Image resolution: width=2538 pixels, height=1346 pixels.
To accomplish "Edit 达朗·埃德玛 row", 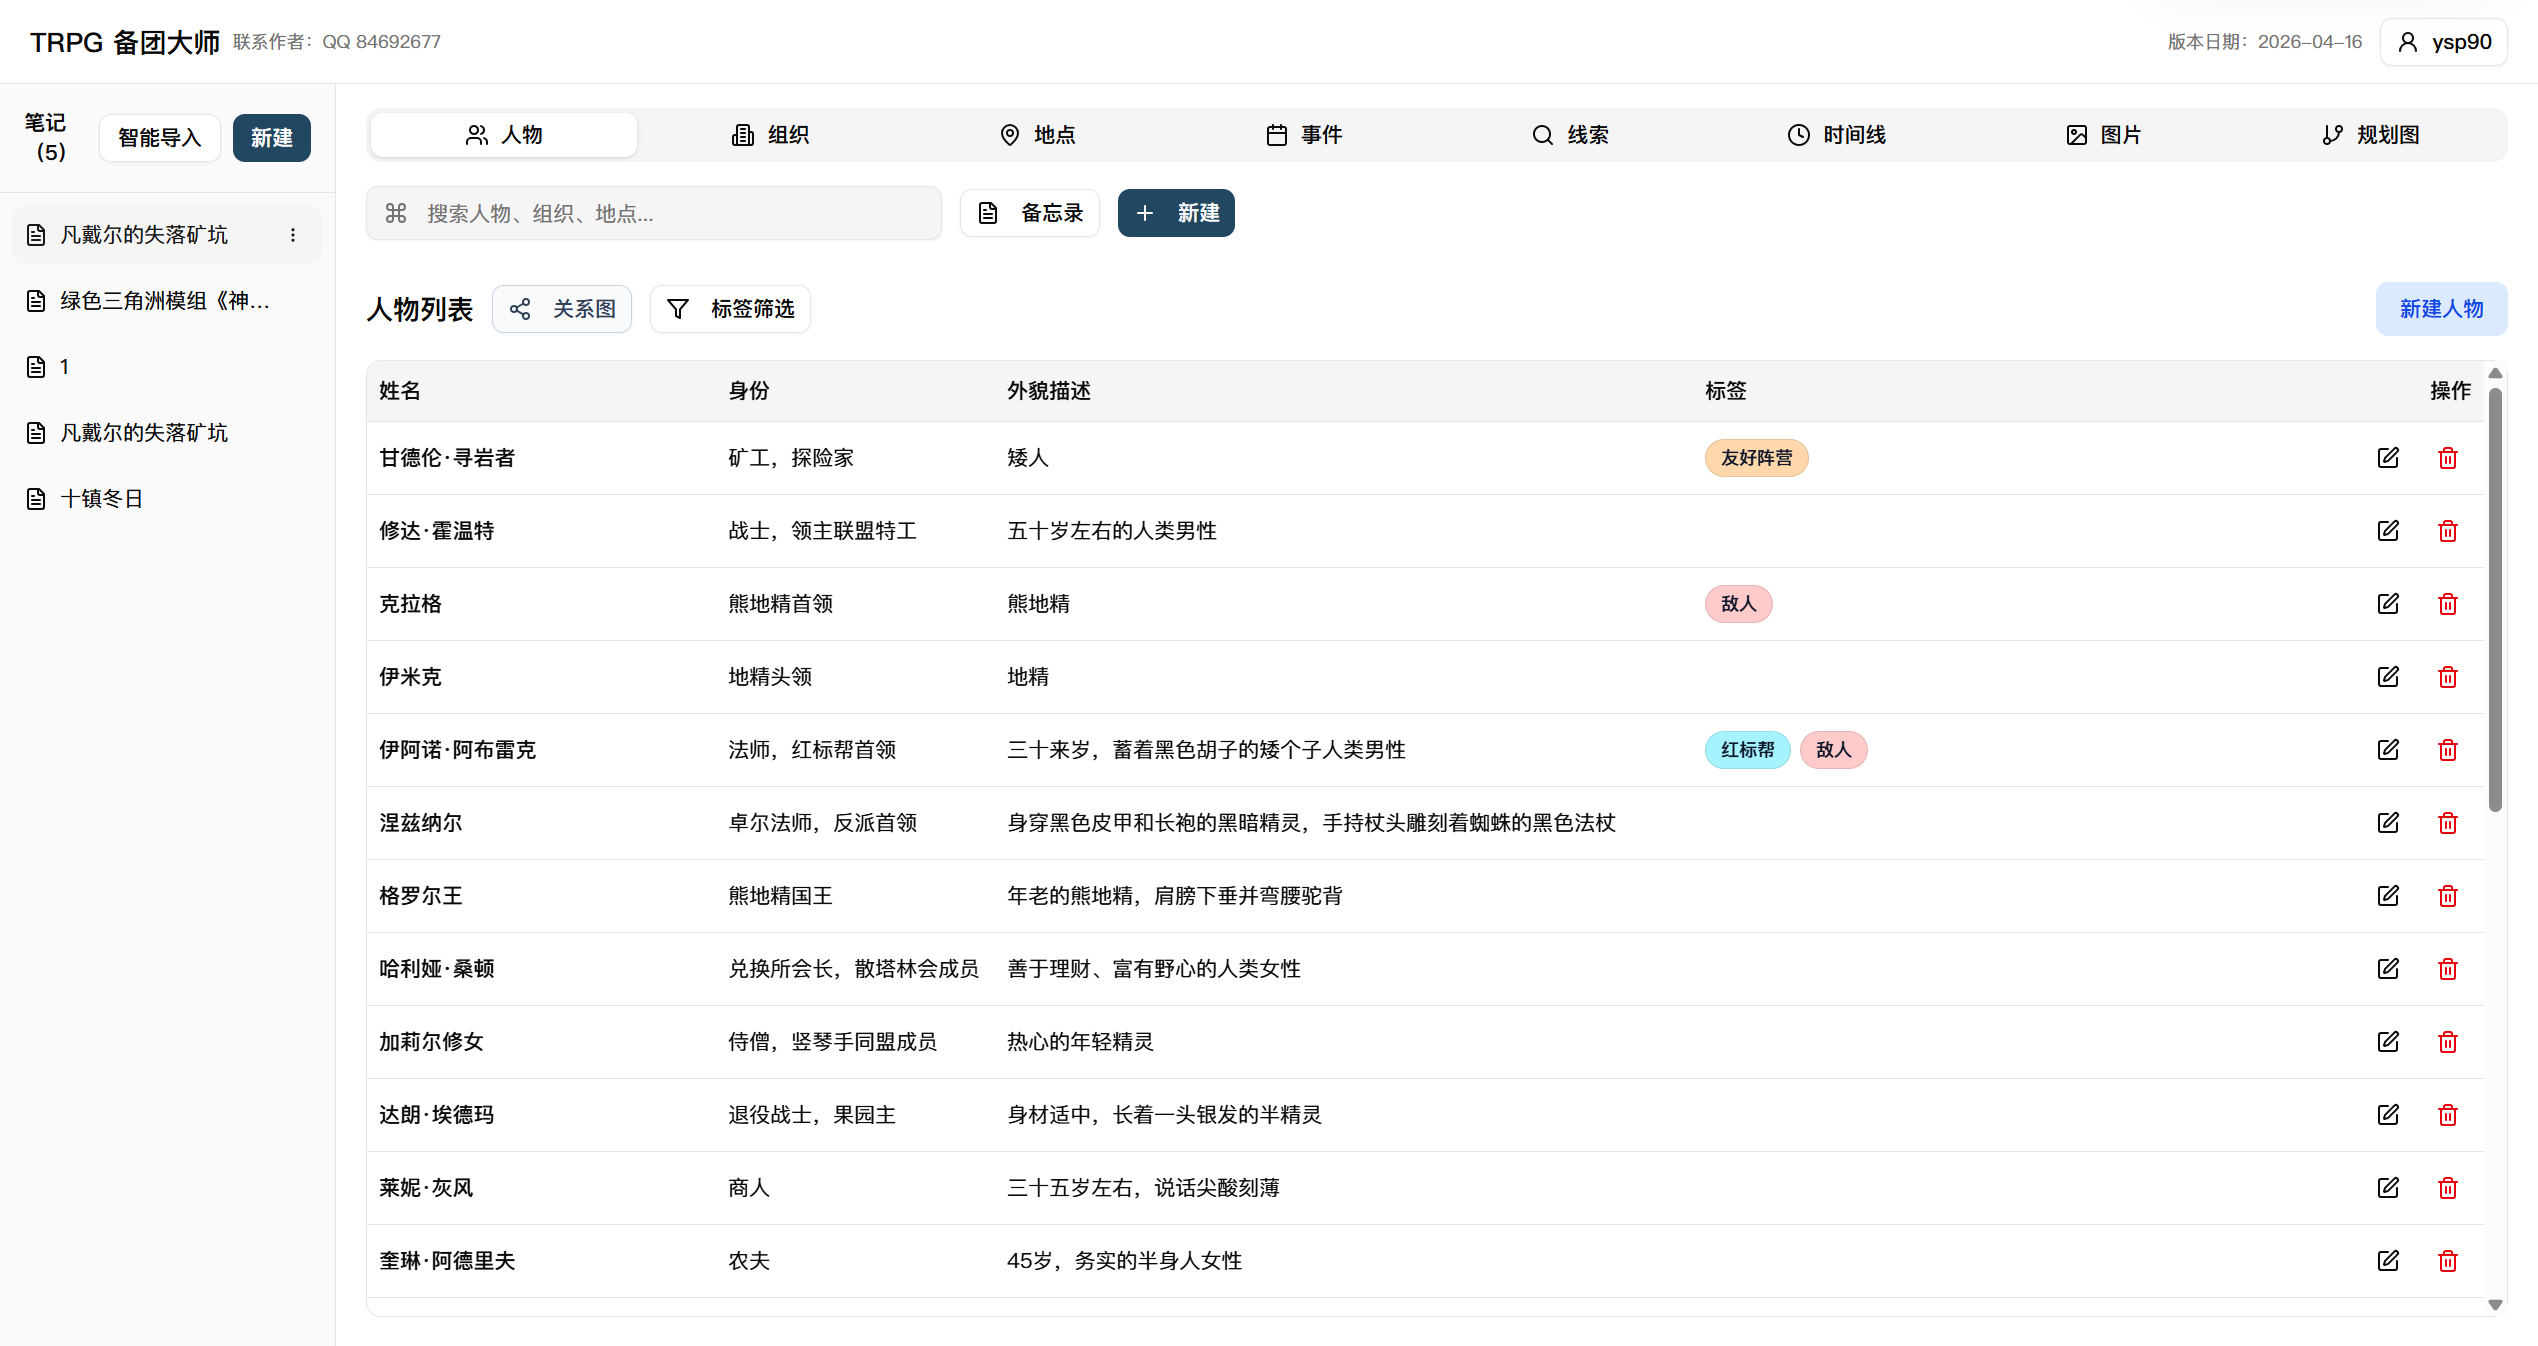I will pyautogui.click(x=2388, y=1115).
